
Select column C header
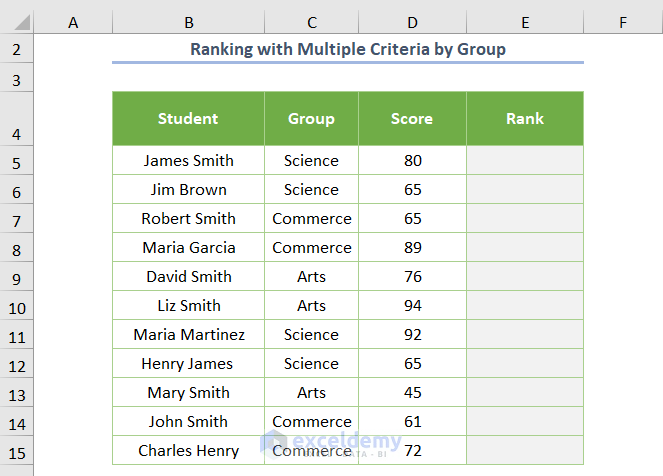(311, 22)
